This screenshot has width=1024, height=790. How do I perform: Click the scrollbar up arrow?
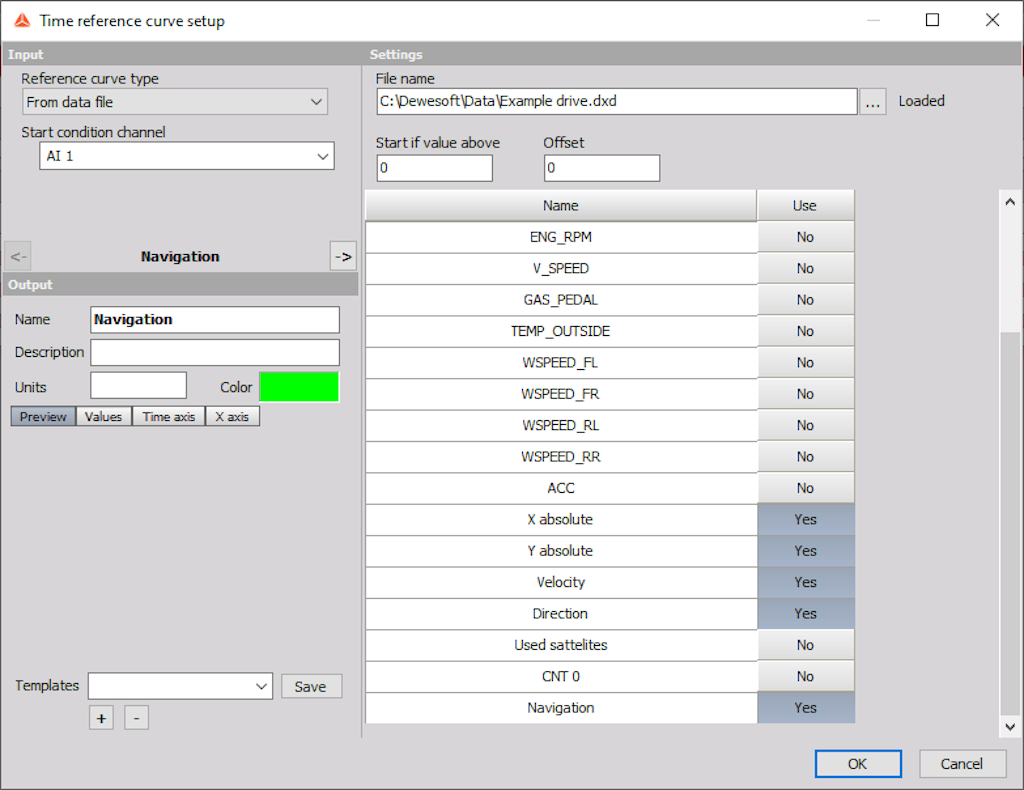point(1010,202)
